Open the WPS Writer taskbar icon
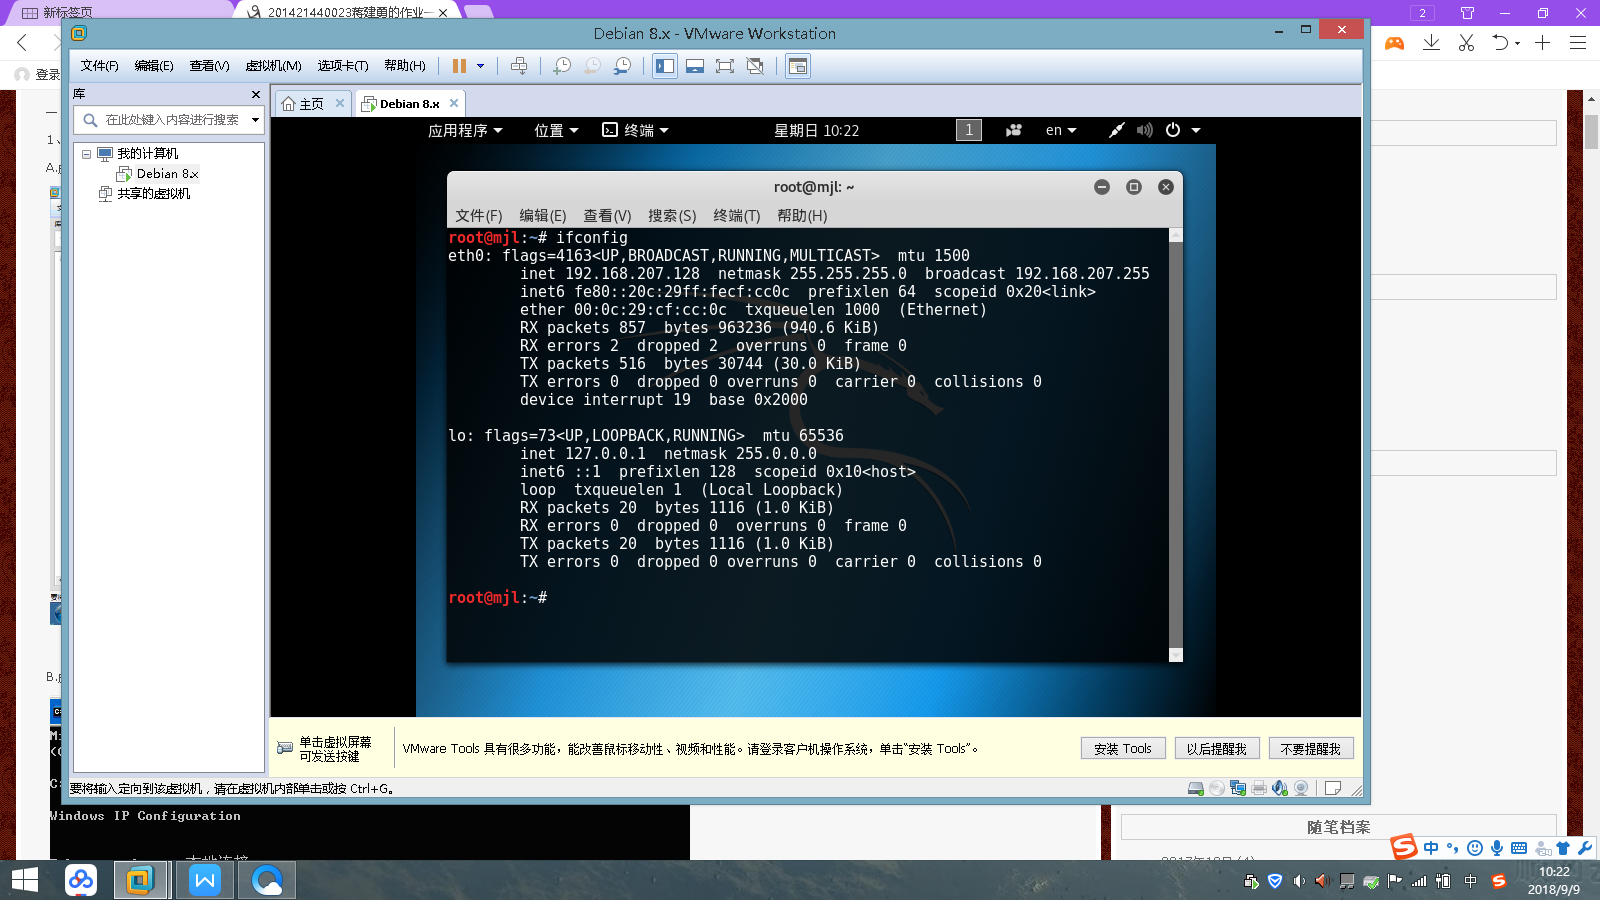 pyautogui.click(x=205, y=880)
